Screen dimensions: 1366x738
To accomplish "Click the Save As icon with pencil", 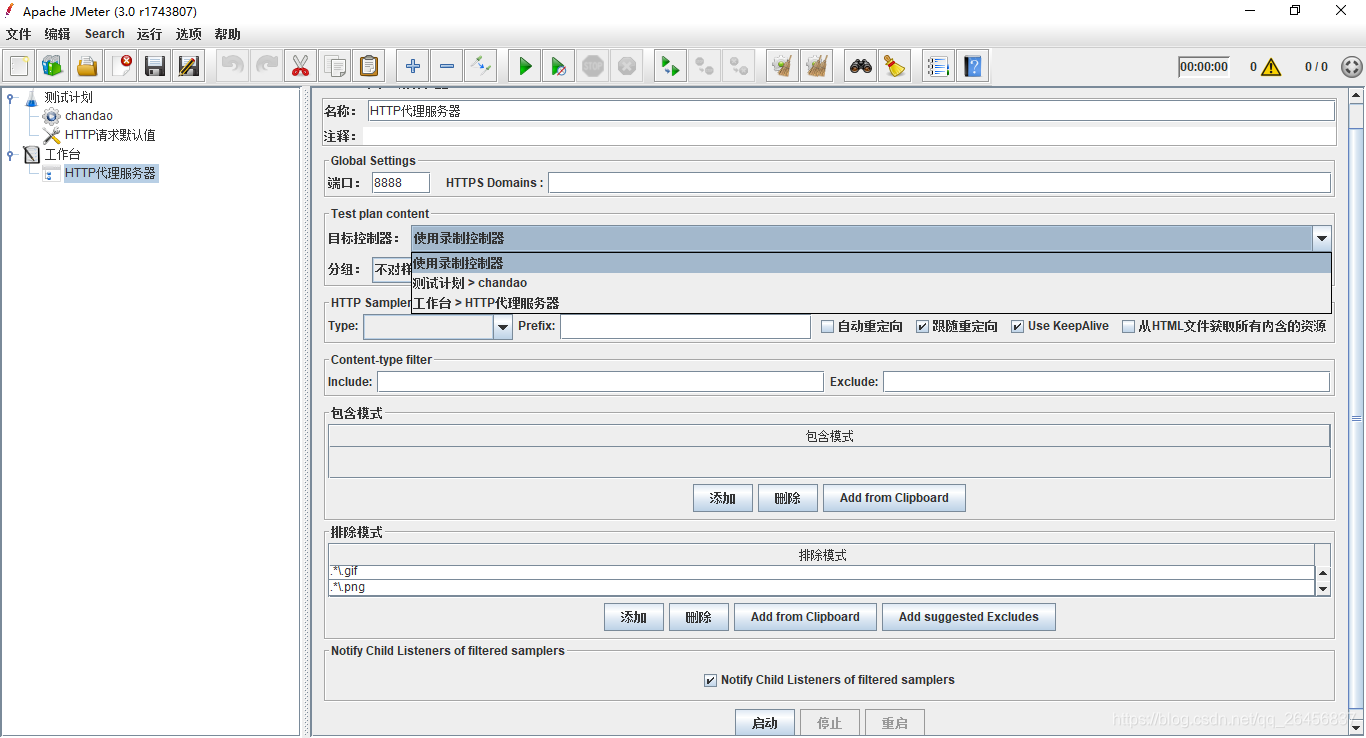I will coord(189,67).
